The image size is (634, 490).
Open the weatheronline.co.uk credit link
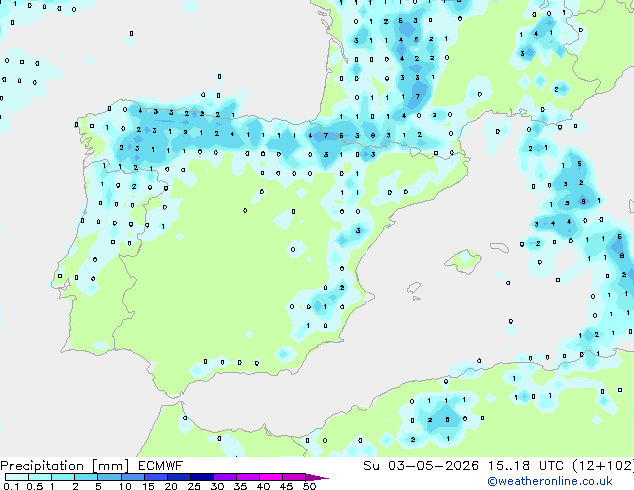click(549, 481)
